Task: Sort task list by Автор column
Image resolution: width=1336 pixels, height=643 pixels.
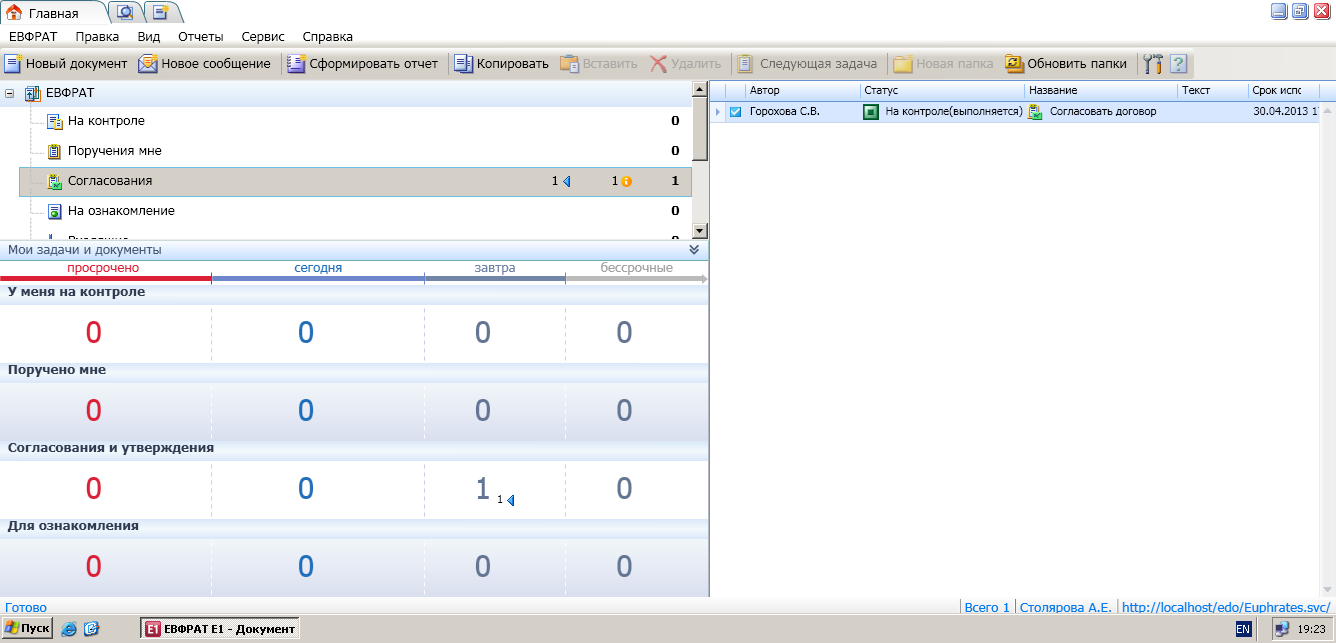Action: click(802, 91)
